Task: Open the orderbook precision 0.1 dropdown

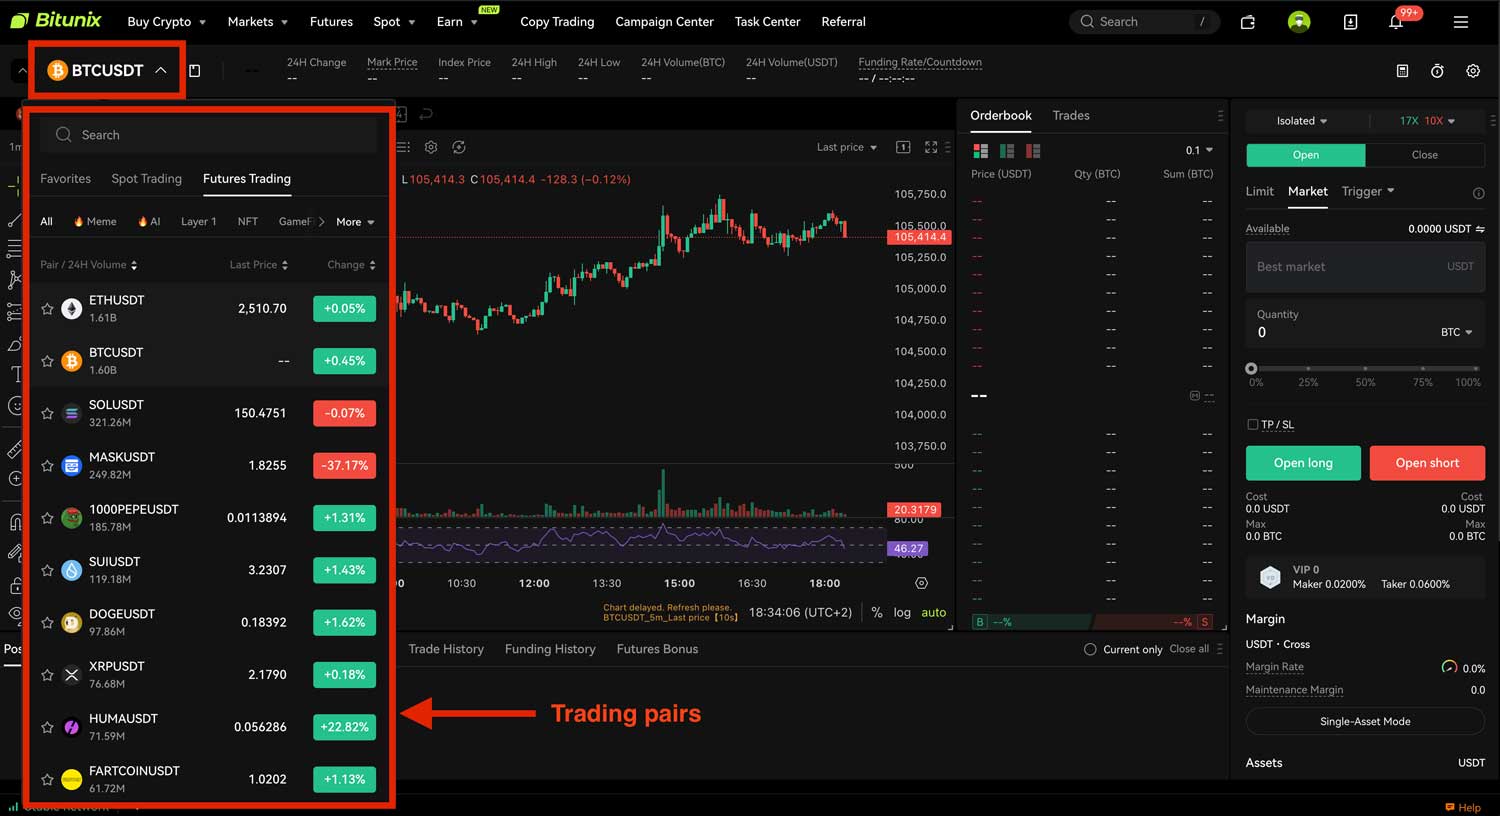Action: click(x=1199, y=150)
